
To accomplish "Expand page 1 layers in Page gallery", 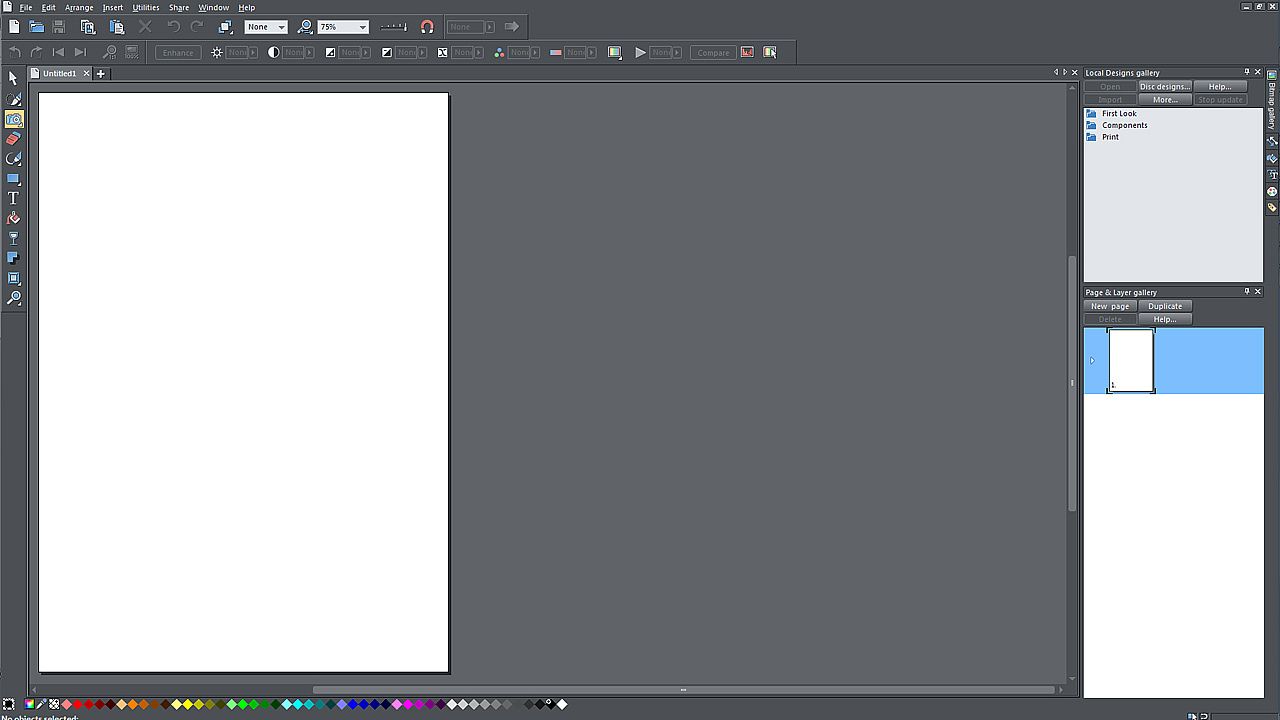I will click(x=1092, y=360).
